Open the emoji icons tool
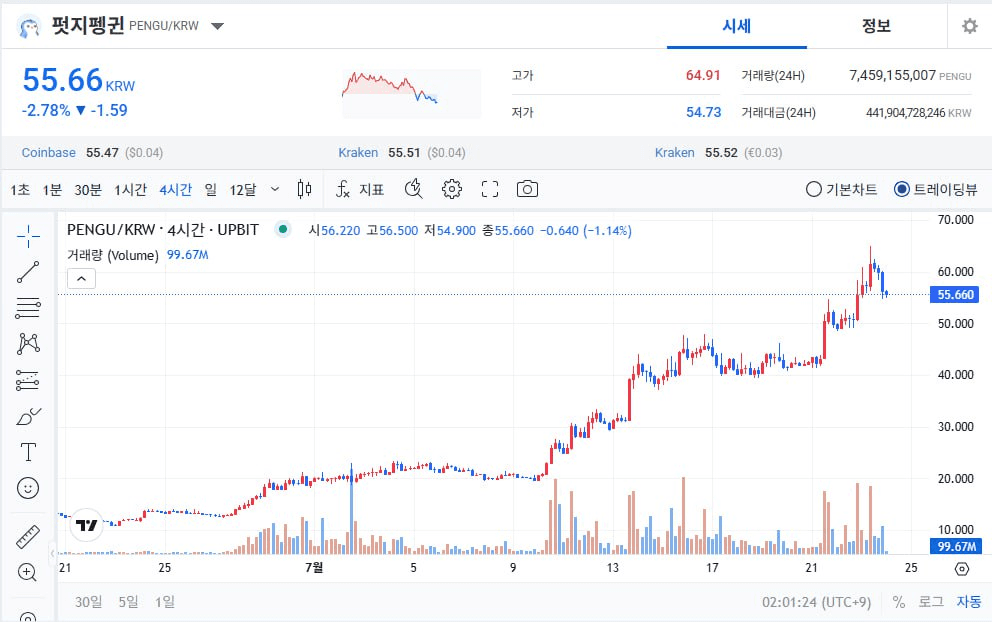 coord(28,488)
